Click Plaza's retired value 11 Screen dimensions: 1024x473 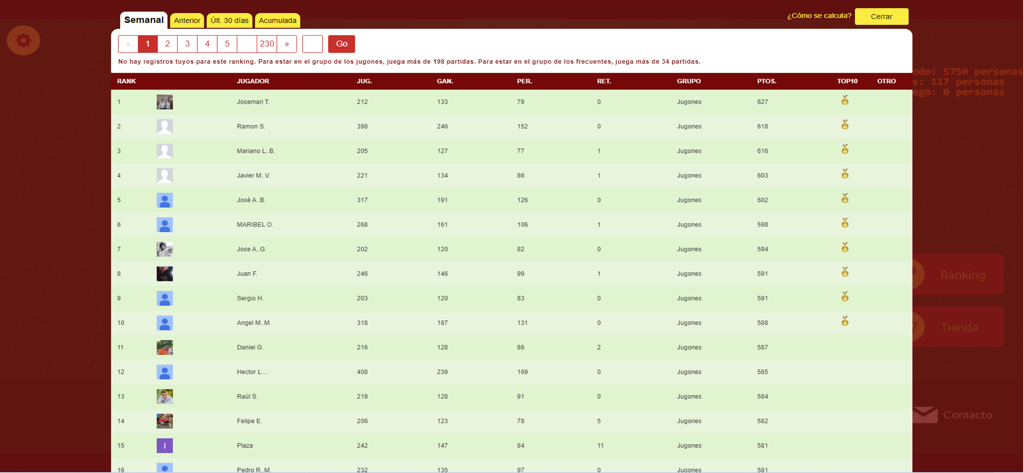pos(600,446)
